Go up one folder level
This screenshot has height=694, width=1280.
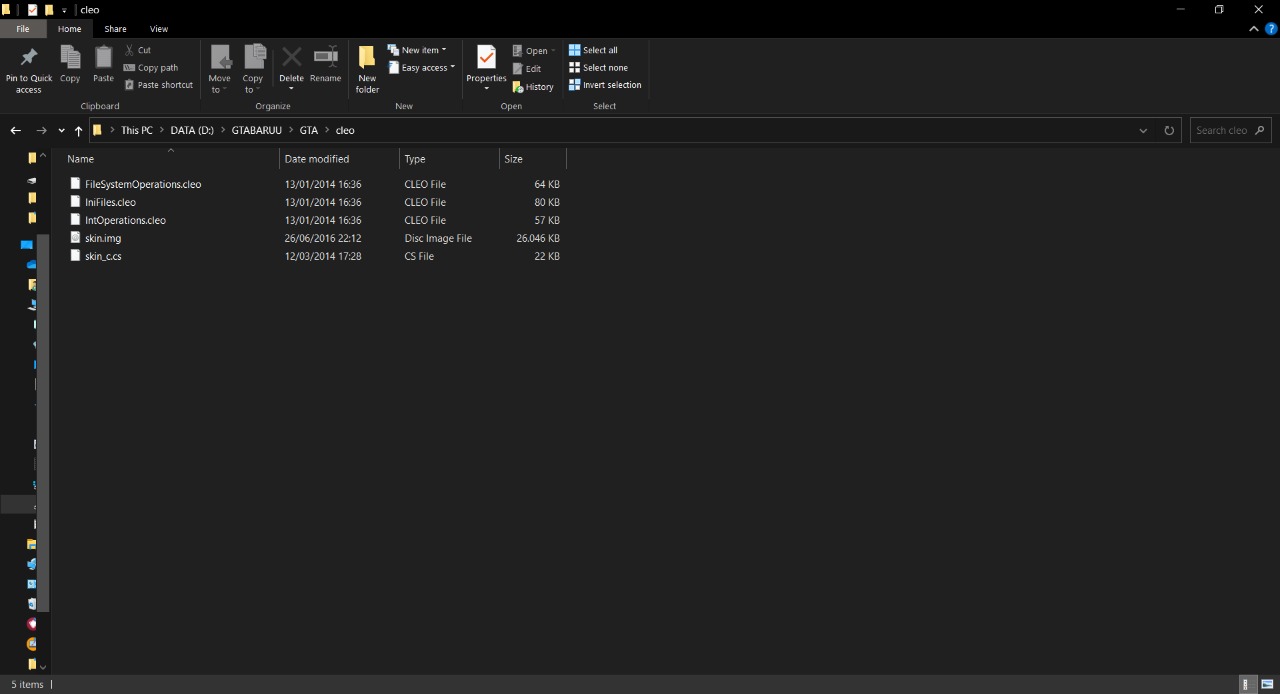coord(79,130)
